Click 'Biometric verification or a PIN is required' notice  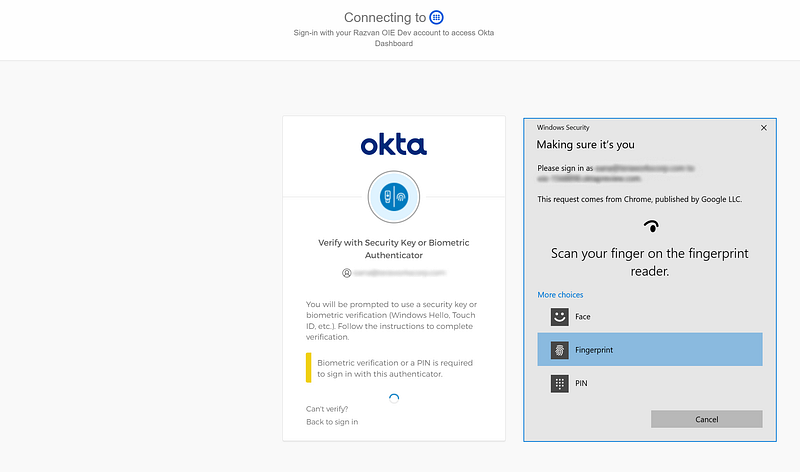click(395, 368)
